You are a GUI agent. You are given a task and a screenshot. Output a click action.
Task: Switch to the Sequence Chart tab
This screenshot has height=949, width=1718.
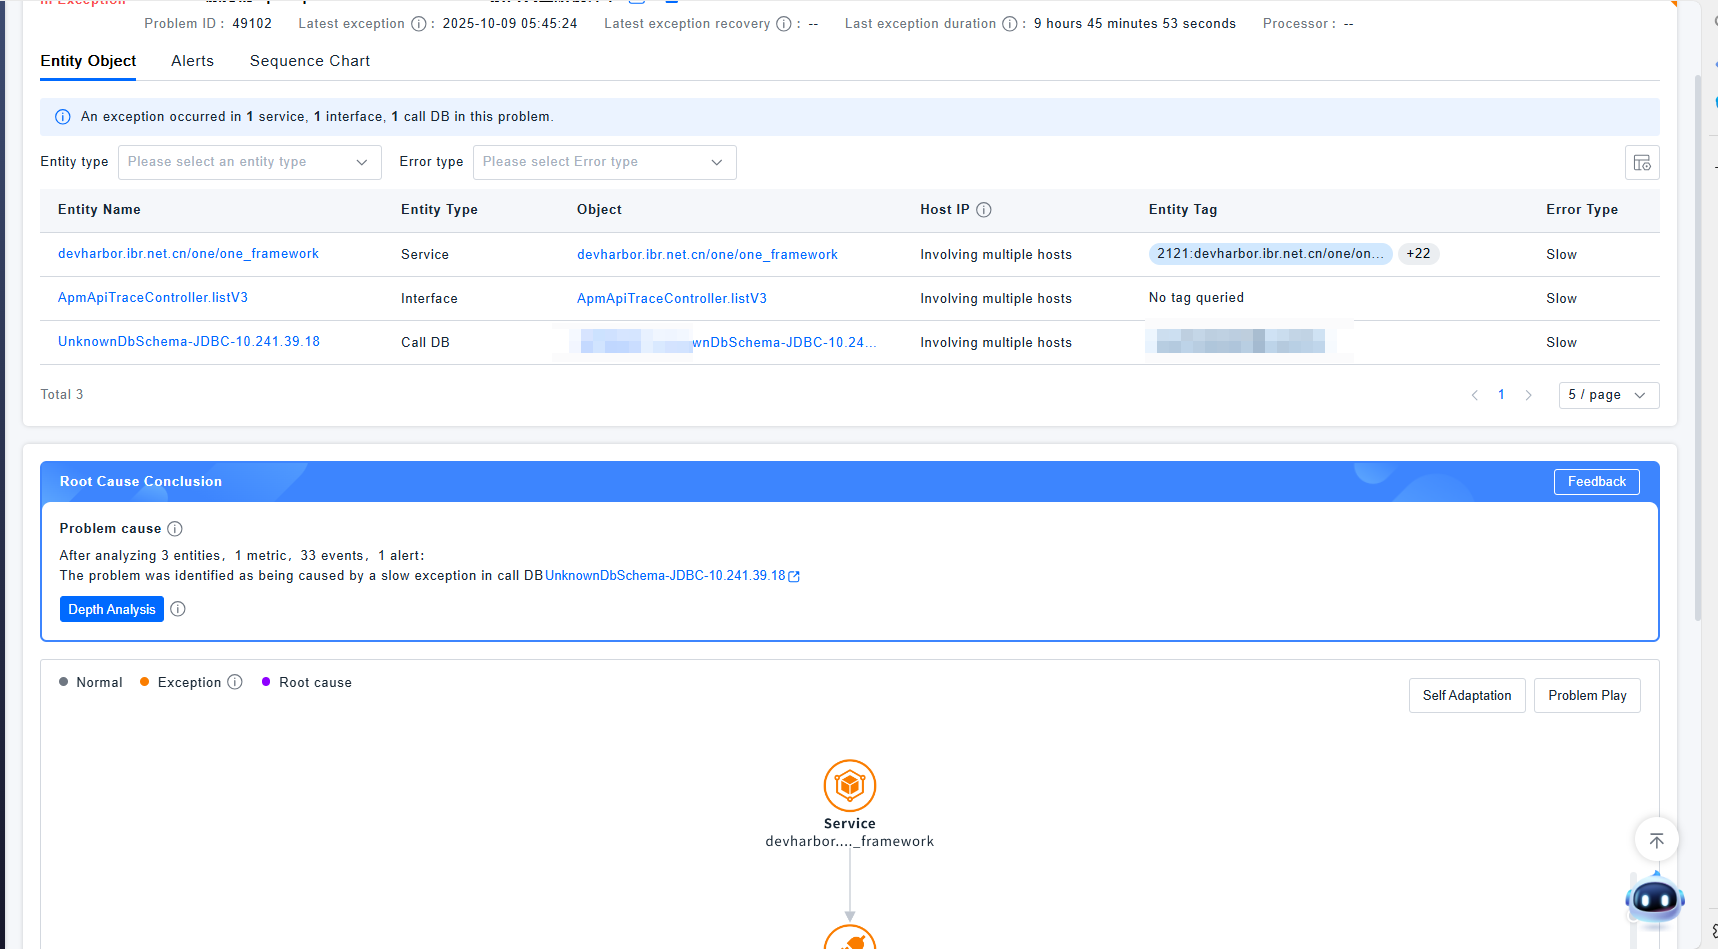click(310, 61)
